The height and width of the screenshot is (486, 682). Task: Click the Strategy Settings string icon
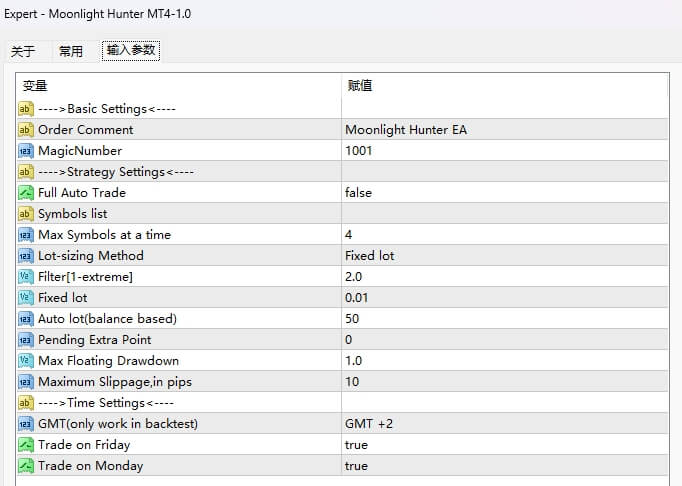coord(26,172)
